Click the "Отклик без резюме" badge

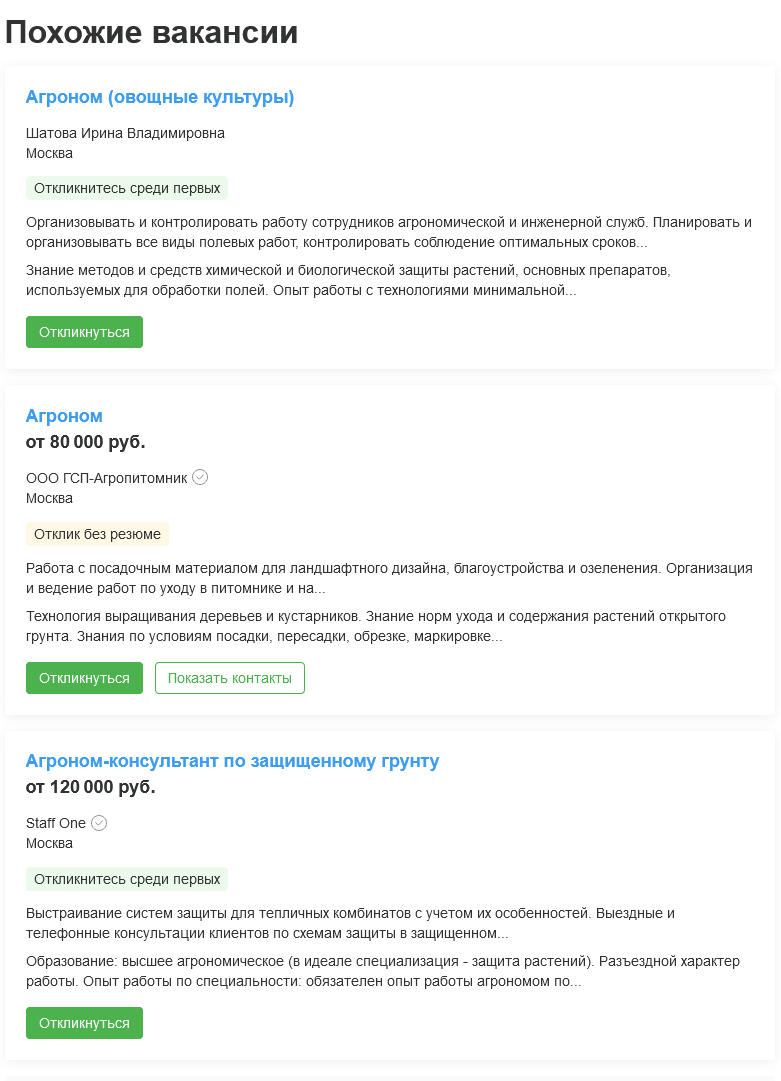(x=97, y=534)
